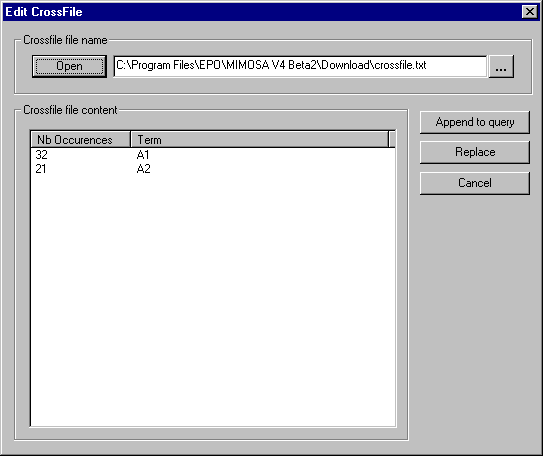
Task: Focus the crossfile path input field
Action: 300,66
